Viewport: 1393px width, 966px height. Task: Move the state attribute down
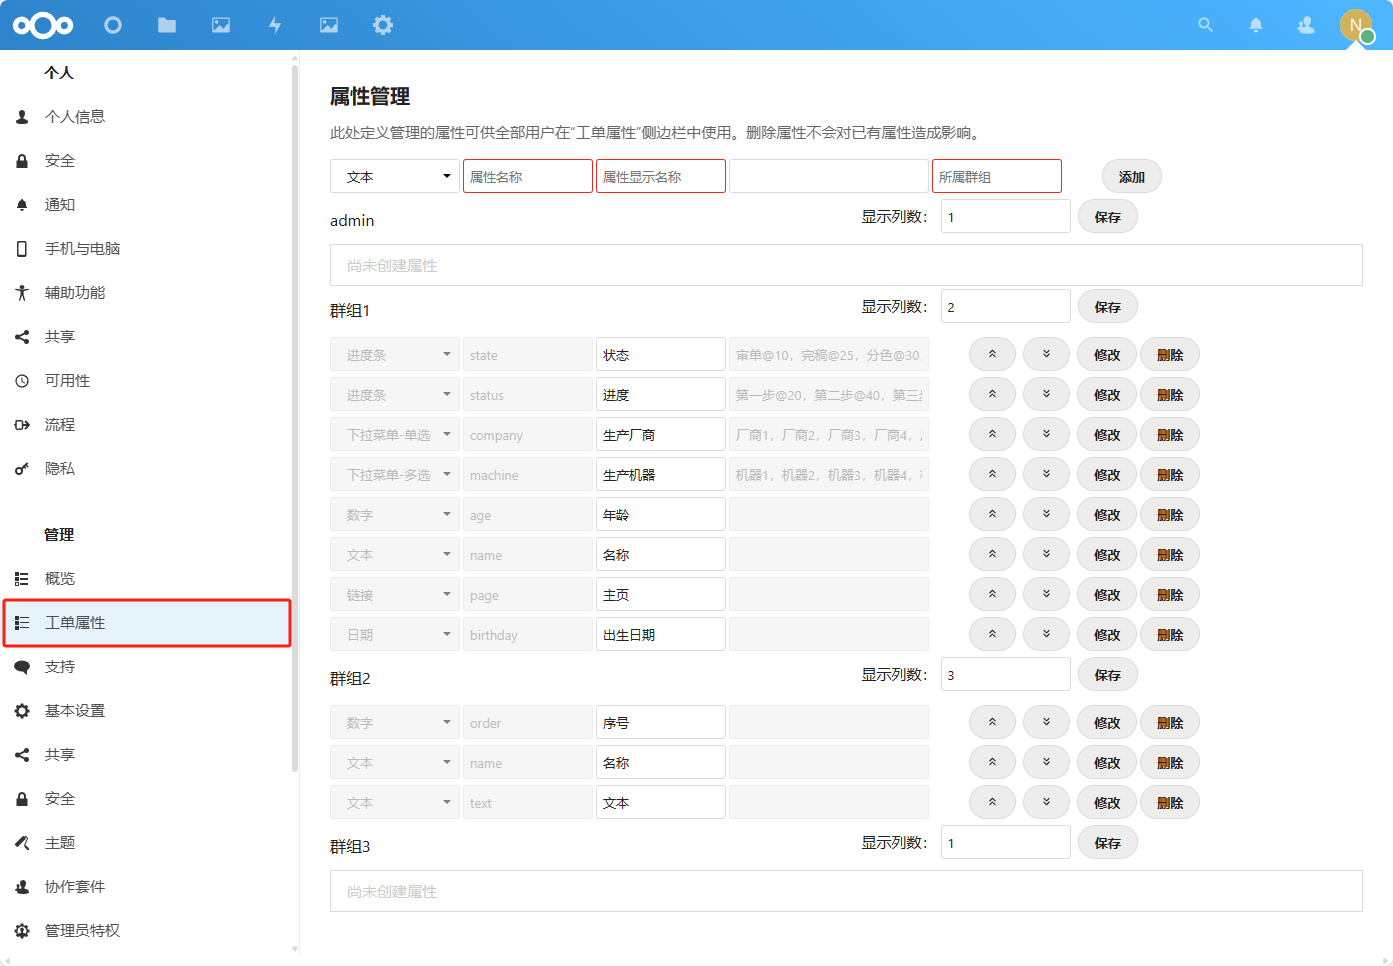[x=1046, y=354]
